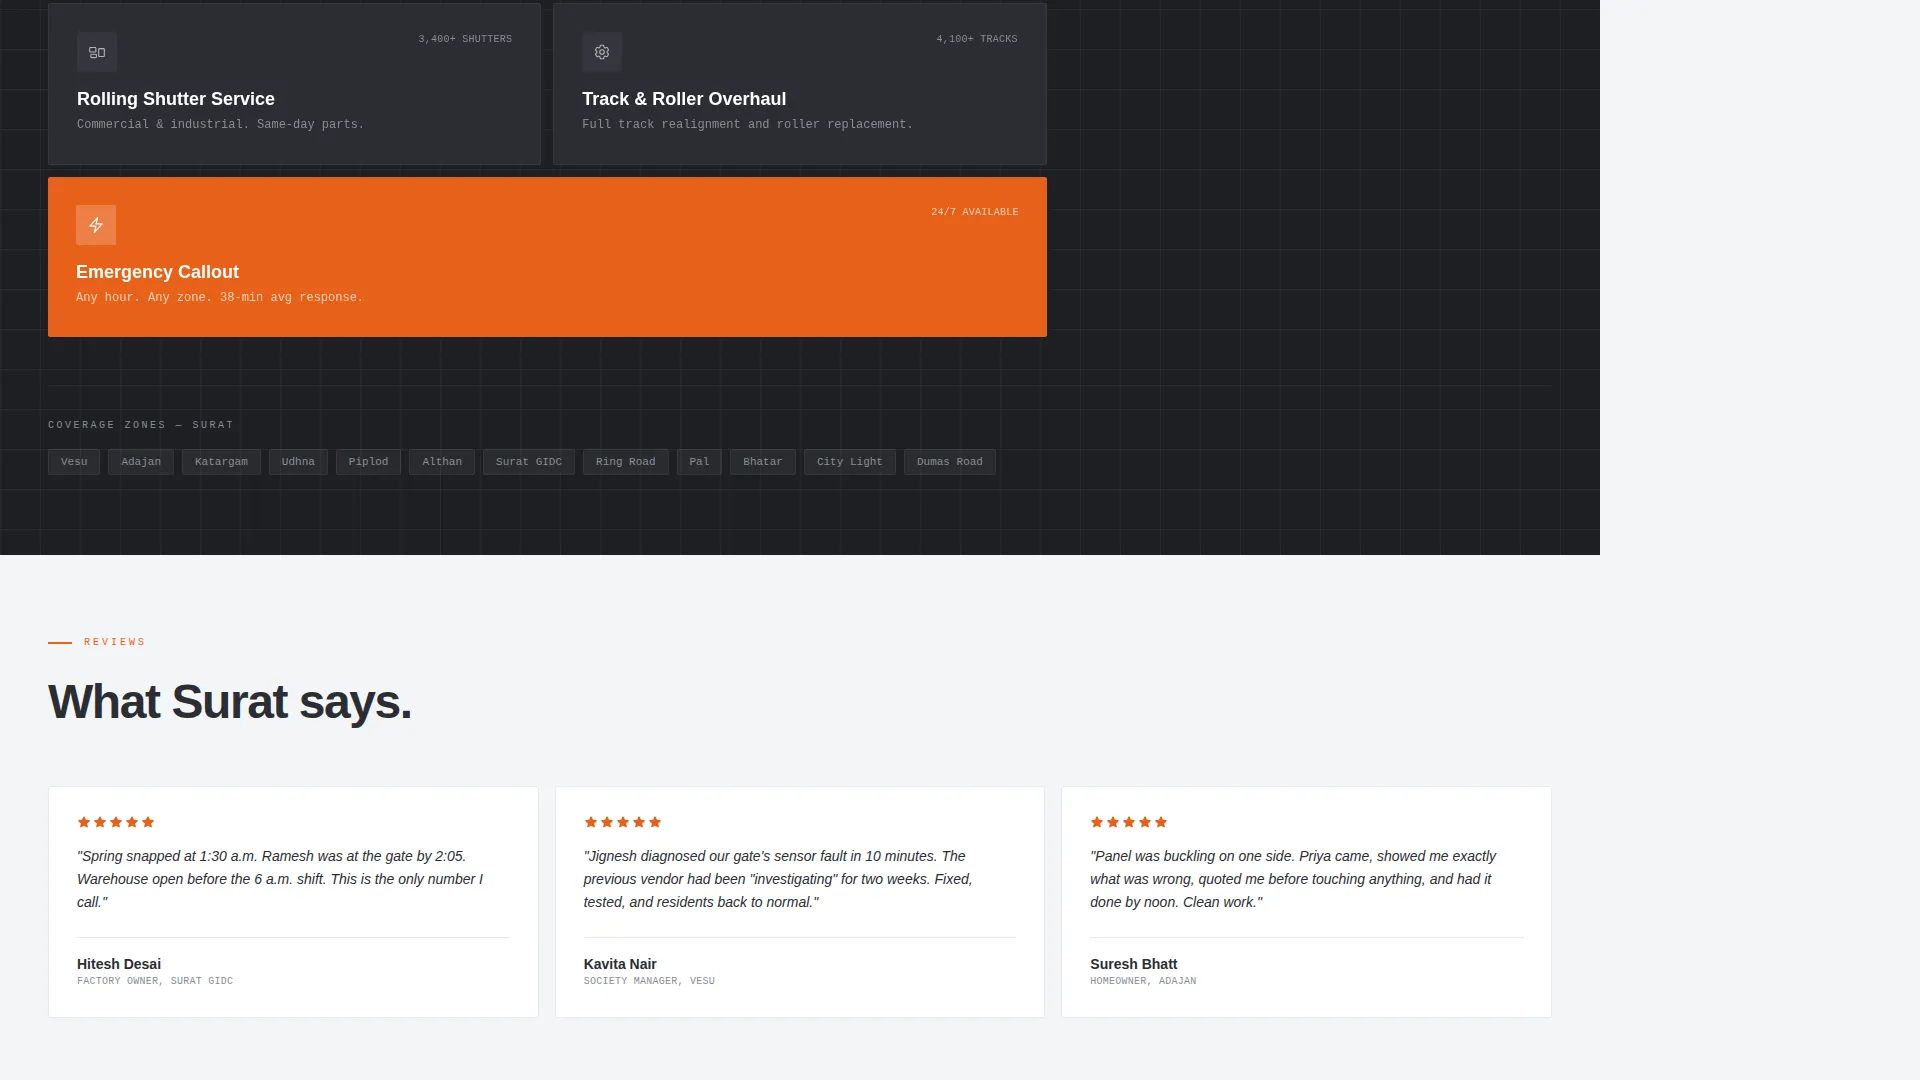
Task: Click the orange REVIEWS section label
Action: [115, 642]
